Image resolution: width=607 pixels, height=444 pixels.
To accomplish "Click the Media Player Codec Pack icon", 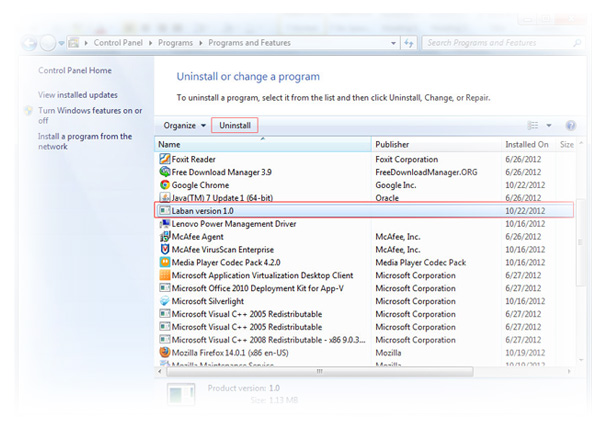I will click(164, 262).
